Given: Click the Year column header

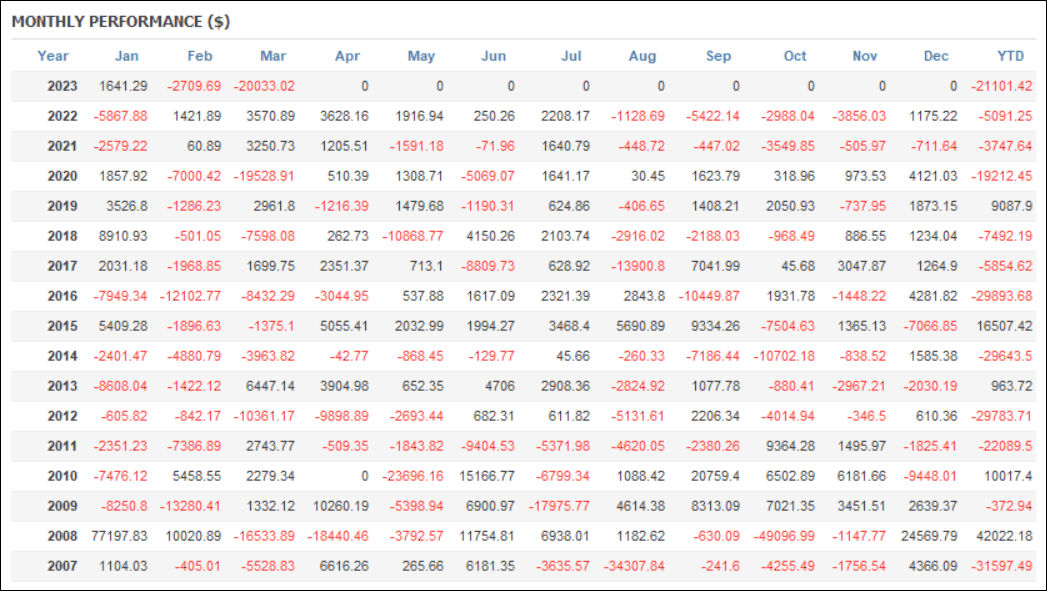Looking at the screenshot, I should click(x=53, y=56).
